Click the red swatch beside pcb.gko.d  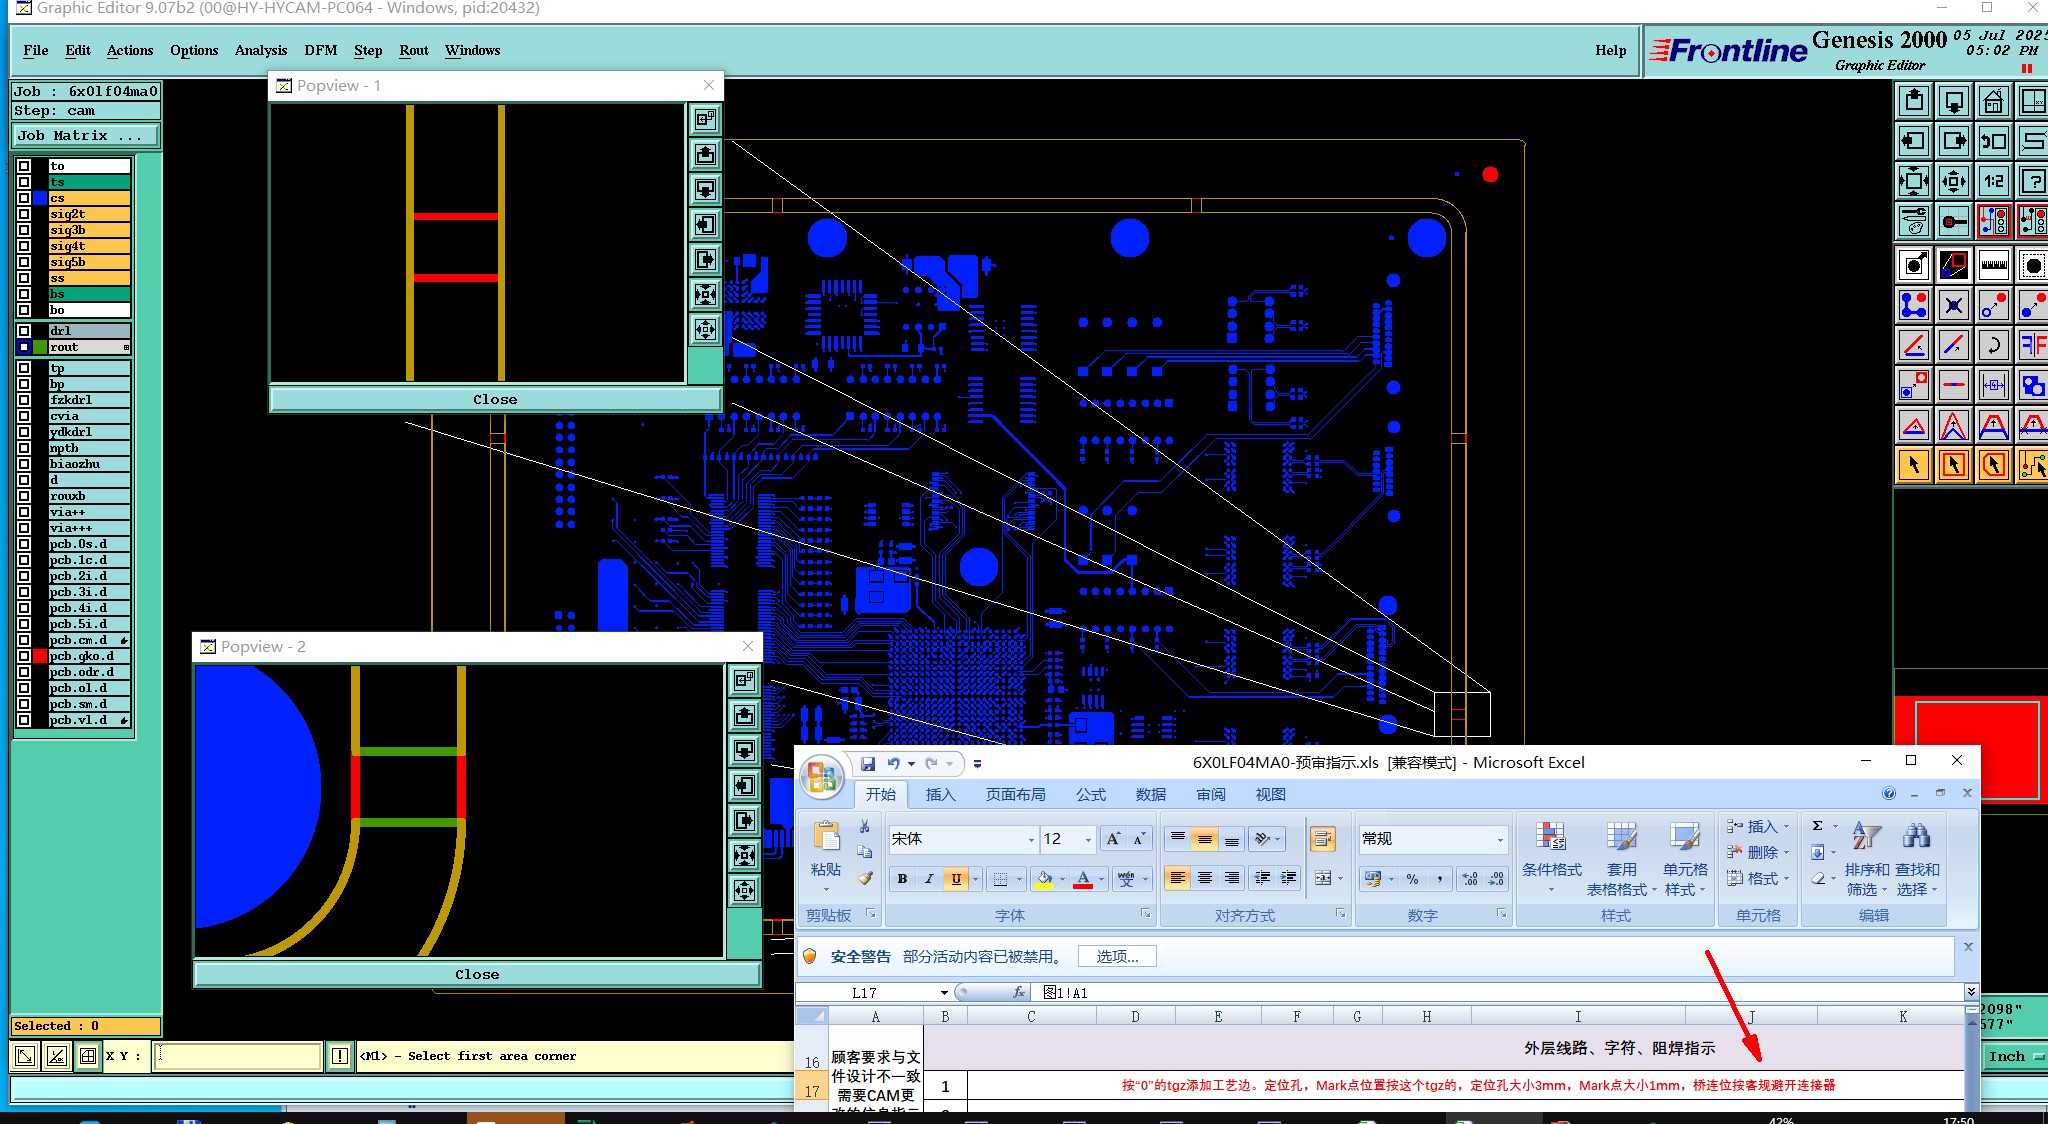(40, 656)
